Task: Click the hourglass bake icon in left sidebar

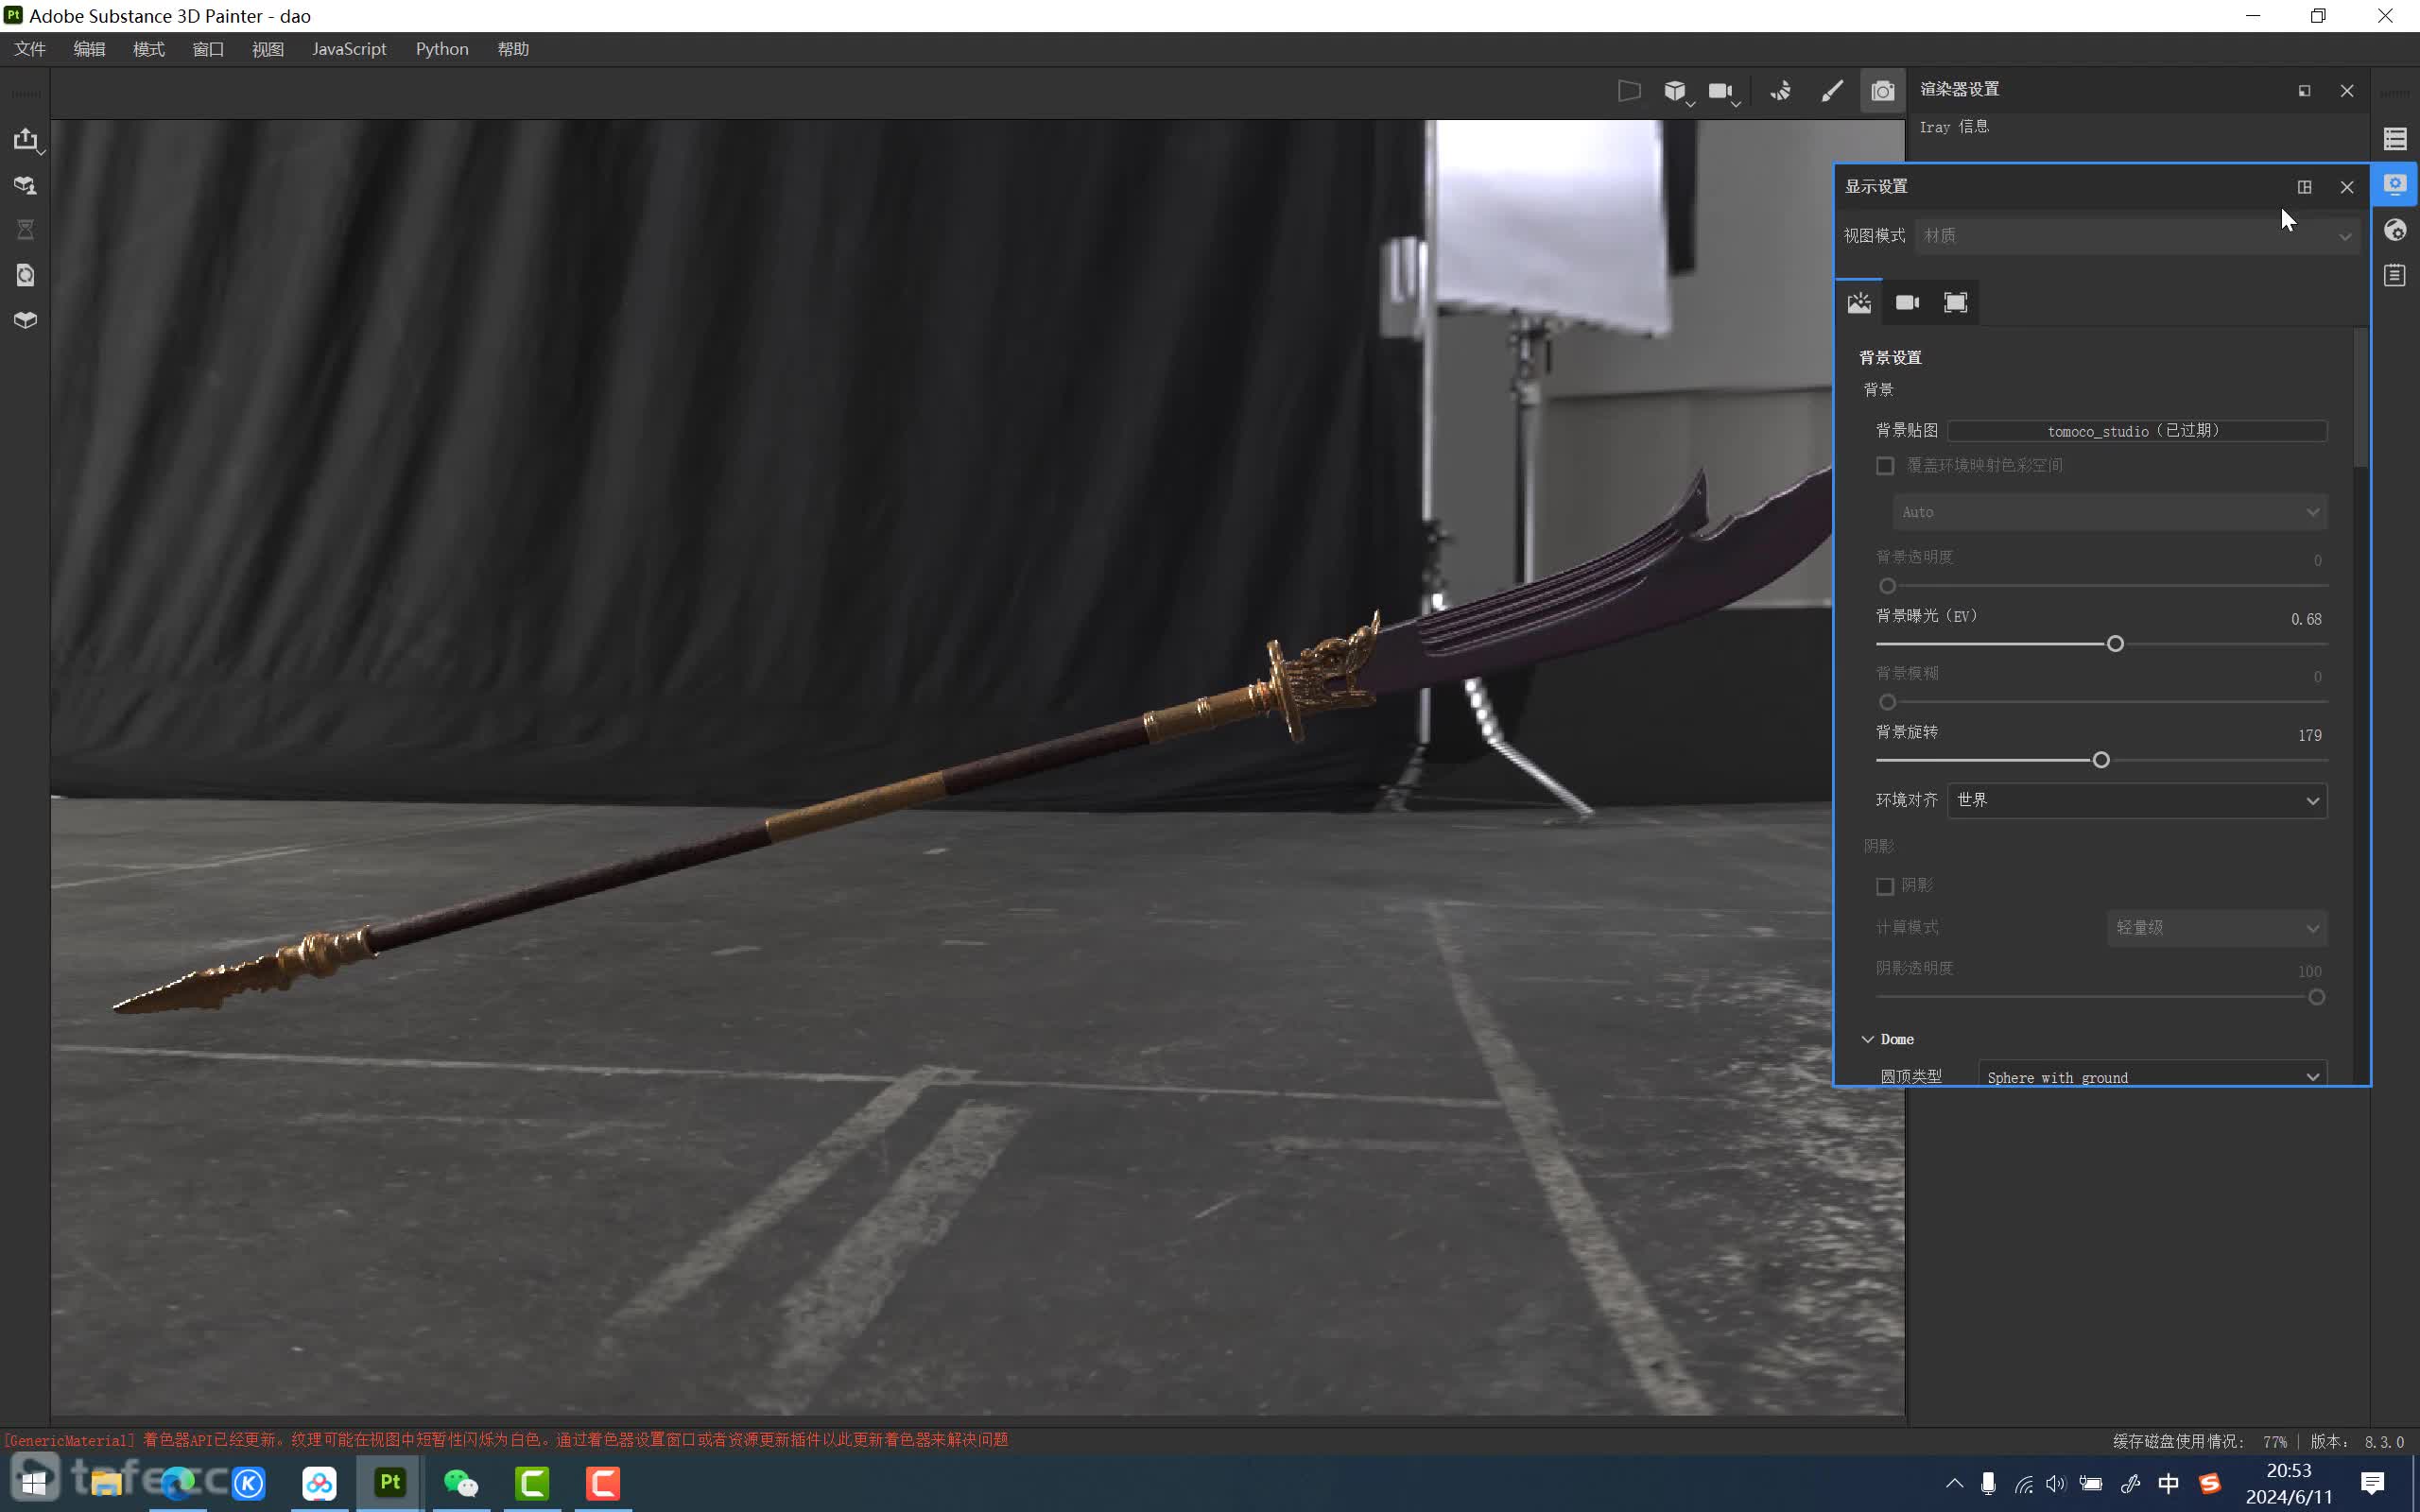Action: 26,230
